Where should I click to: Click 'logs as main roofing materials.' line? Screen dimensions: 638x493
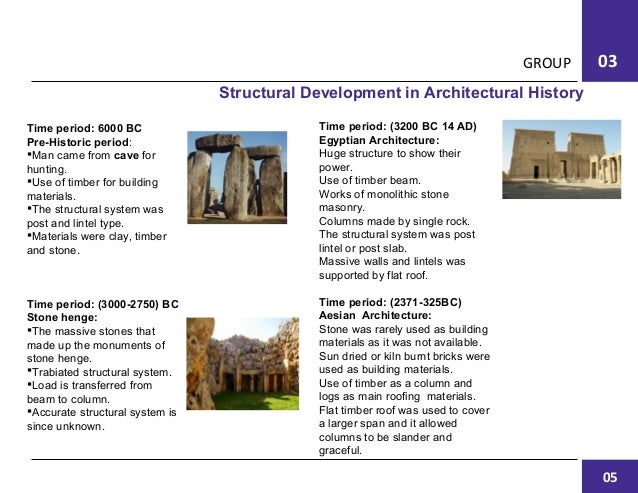click(x=397, y=396)
